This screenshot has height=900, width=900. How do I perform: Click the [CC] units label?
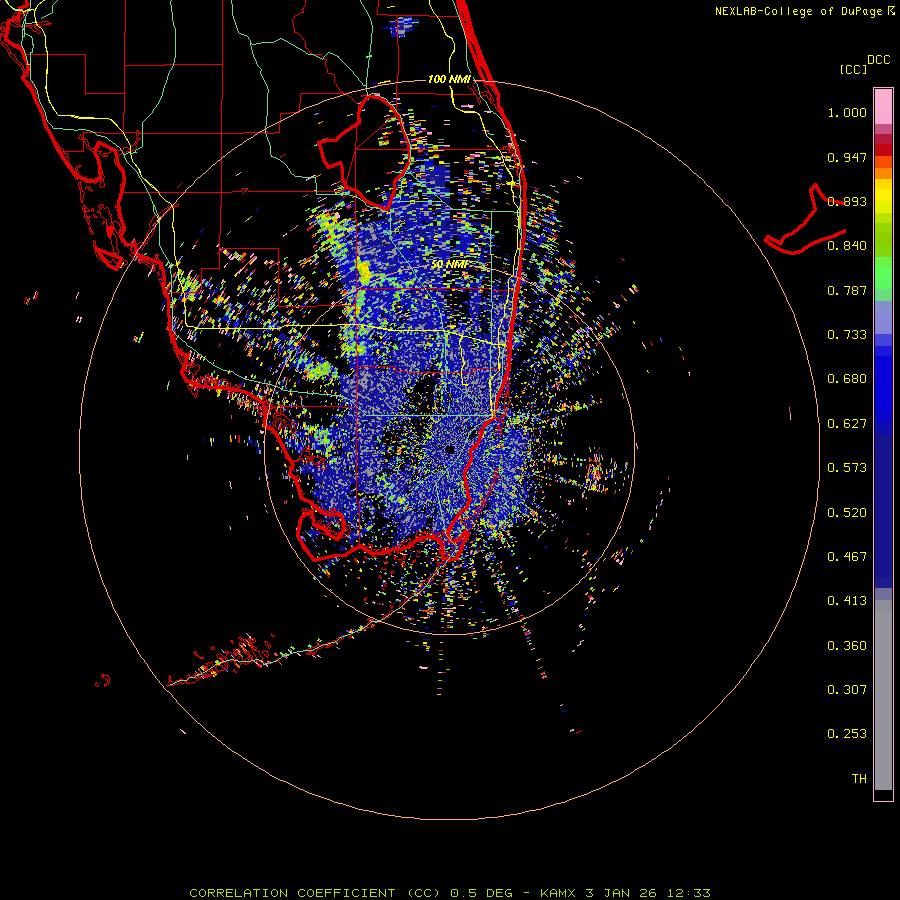tap(854, 69)
